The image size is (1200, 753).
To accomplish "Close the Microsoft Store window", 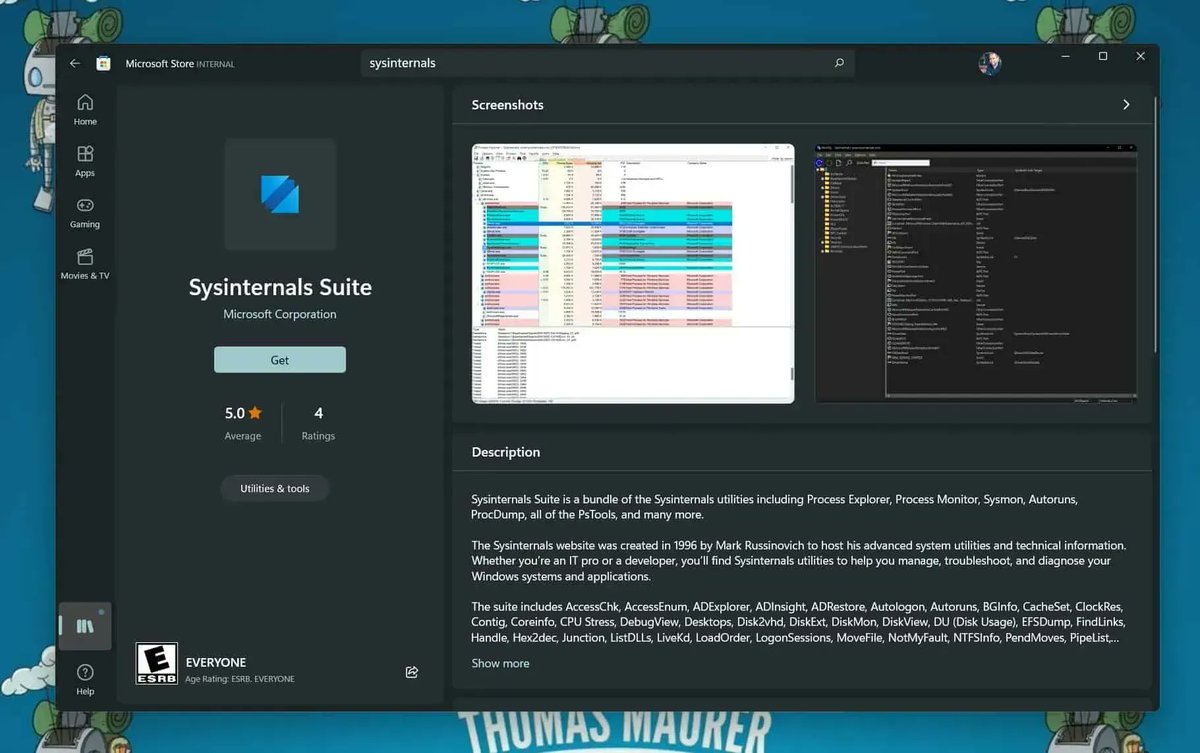I will tap(1140, 57).
